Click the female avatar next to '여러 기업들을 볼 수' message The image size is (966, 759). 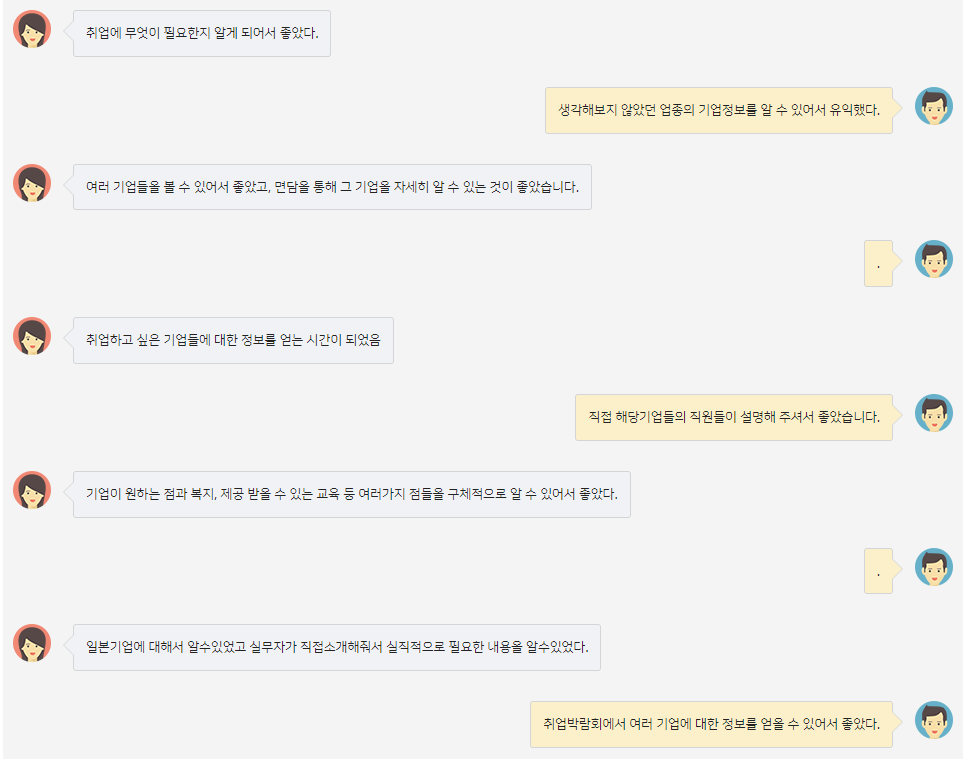(x=32, y=183)
